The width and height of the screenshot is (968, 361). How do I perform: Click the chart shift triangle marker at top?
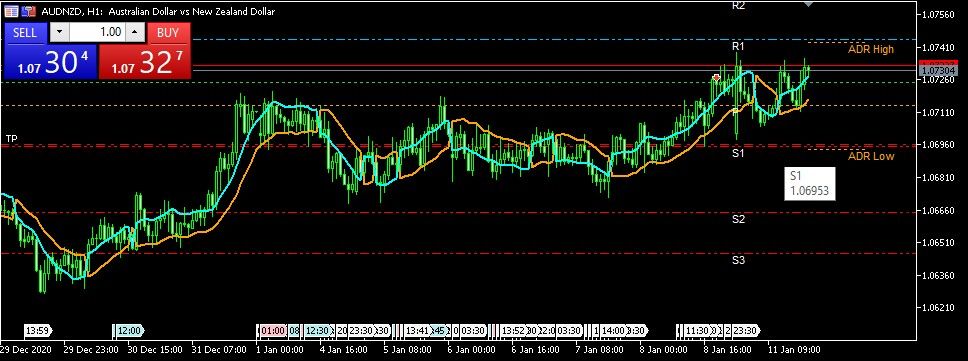(x=809, y=4)
